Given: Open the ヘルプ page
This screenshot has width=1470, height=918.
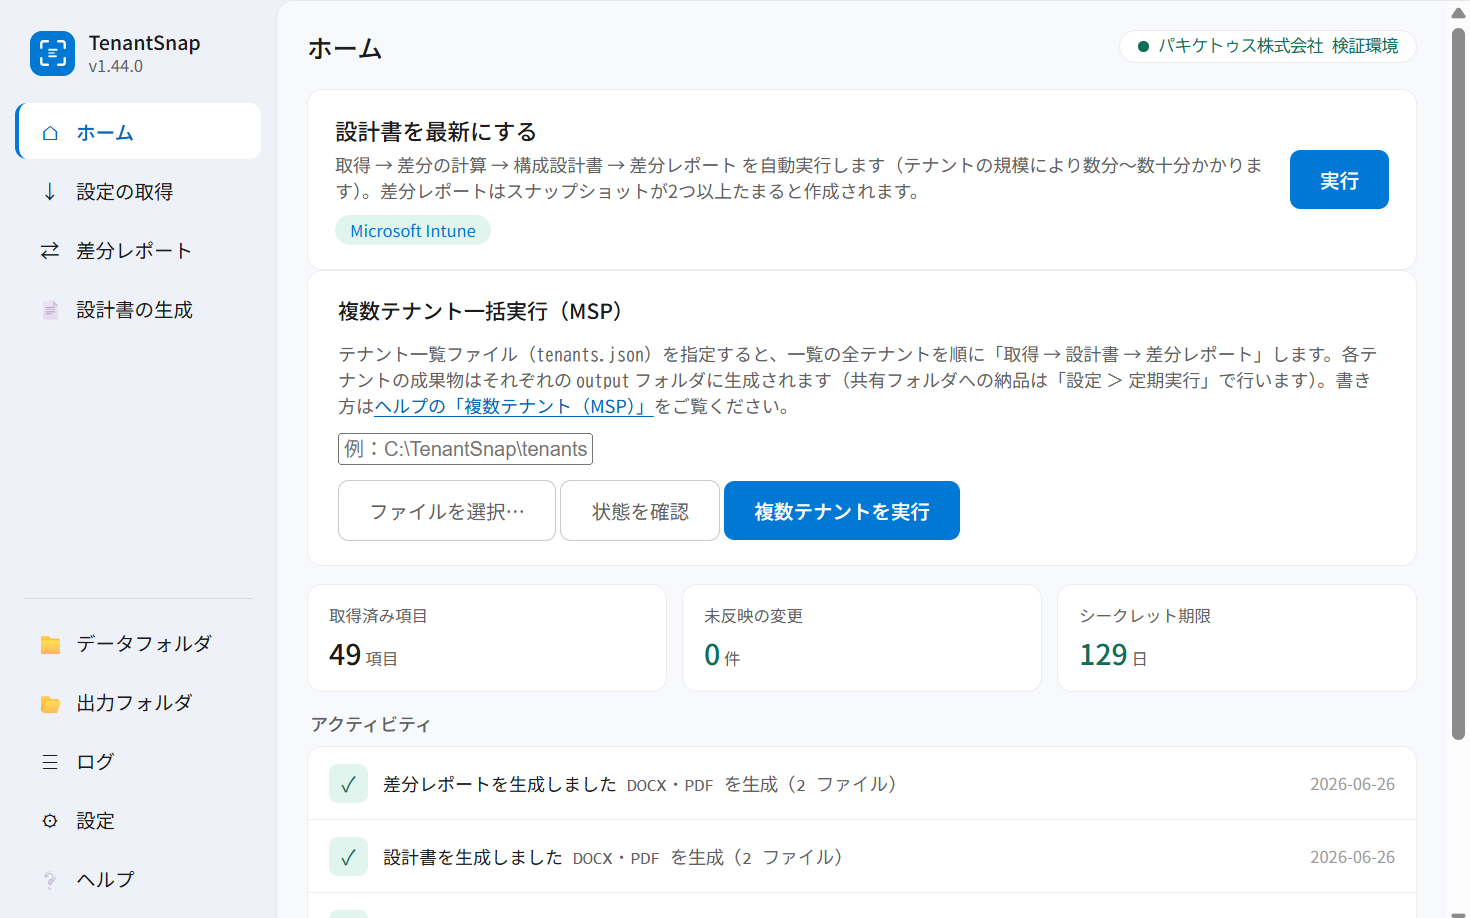Looking at the screenshot, I should pos(138,880).
